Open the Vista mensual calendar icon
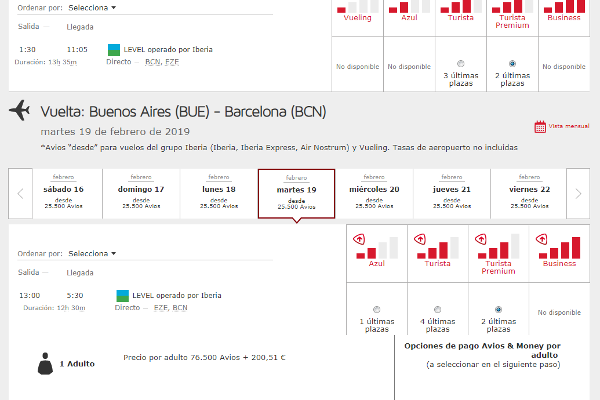This screenshot has height=400, width=600. pyautogui.click(x=540, y=127)
